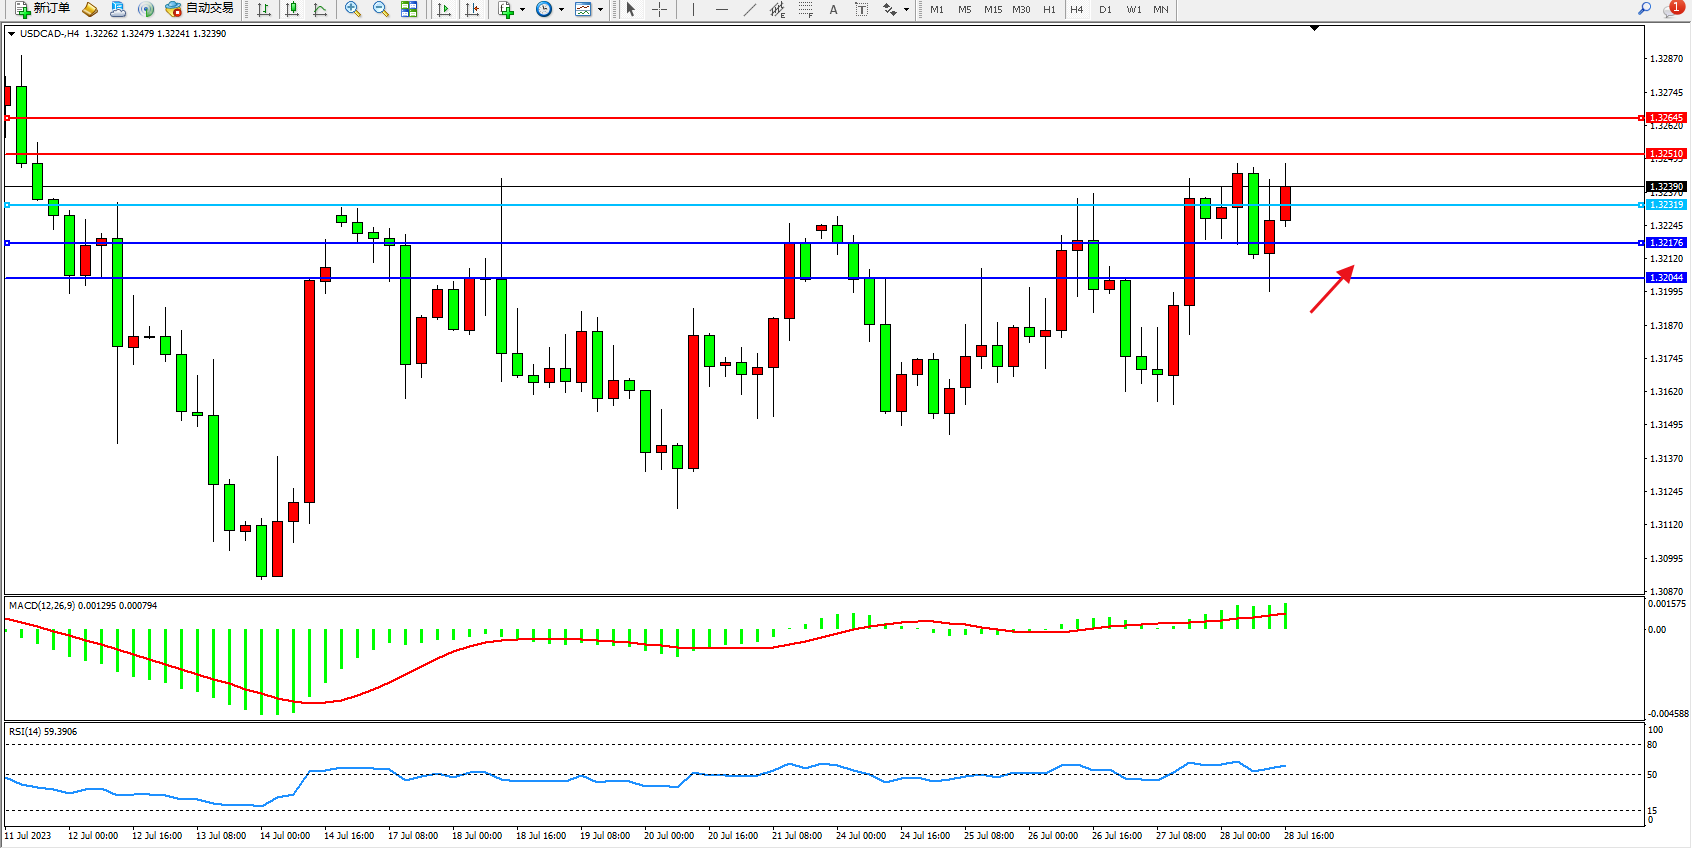This screenshot has height=849, width=1692.
Task: Select the crosshair tool
Action: (x=660, y=9)
